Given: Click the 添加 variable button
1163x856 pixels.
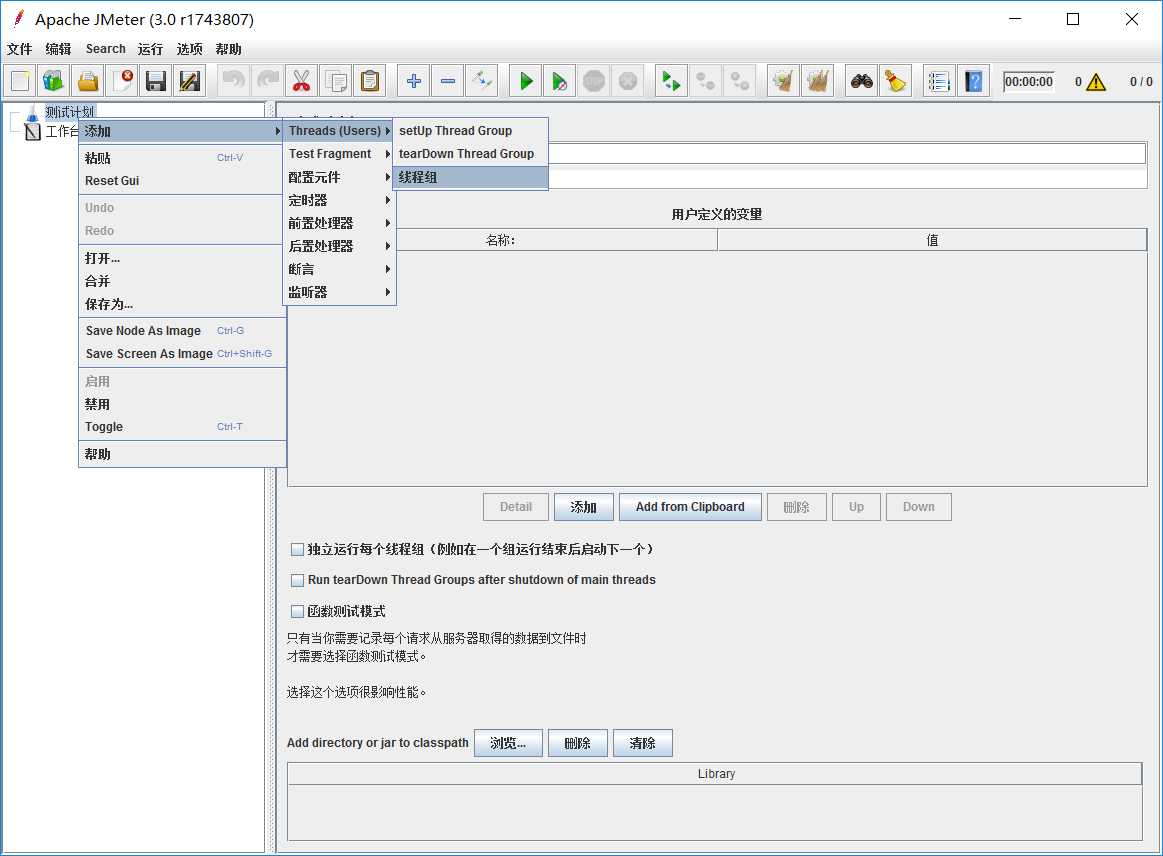Looking at the screenshot, I should (583, 507).
